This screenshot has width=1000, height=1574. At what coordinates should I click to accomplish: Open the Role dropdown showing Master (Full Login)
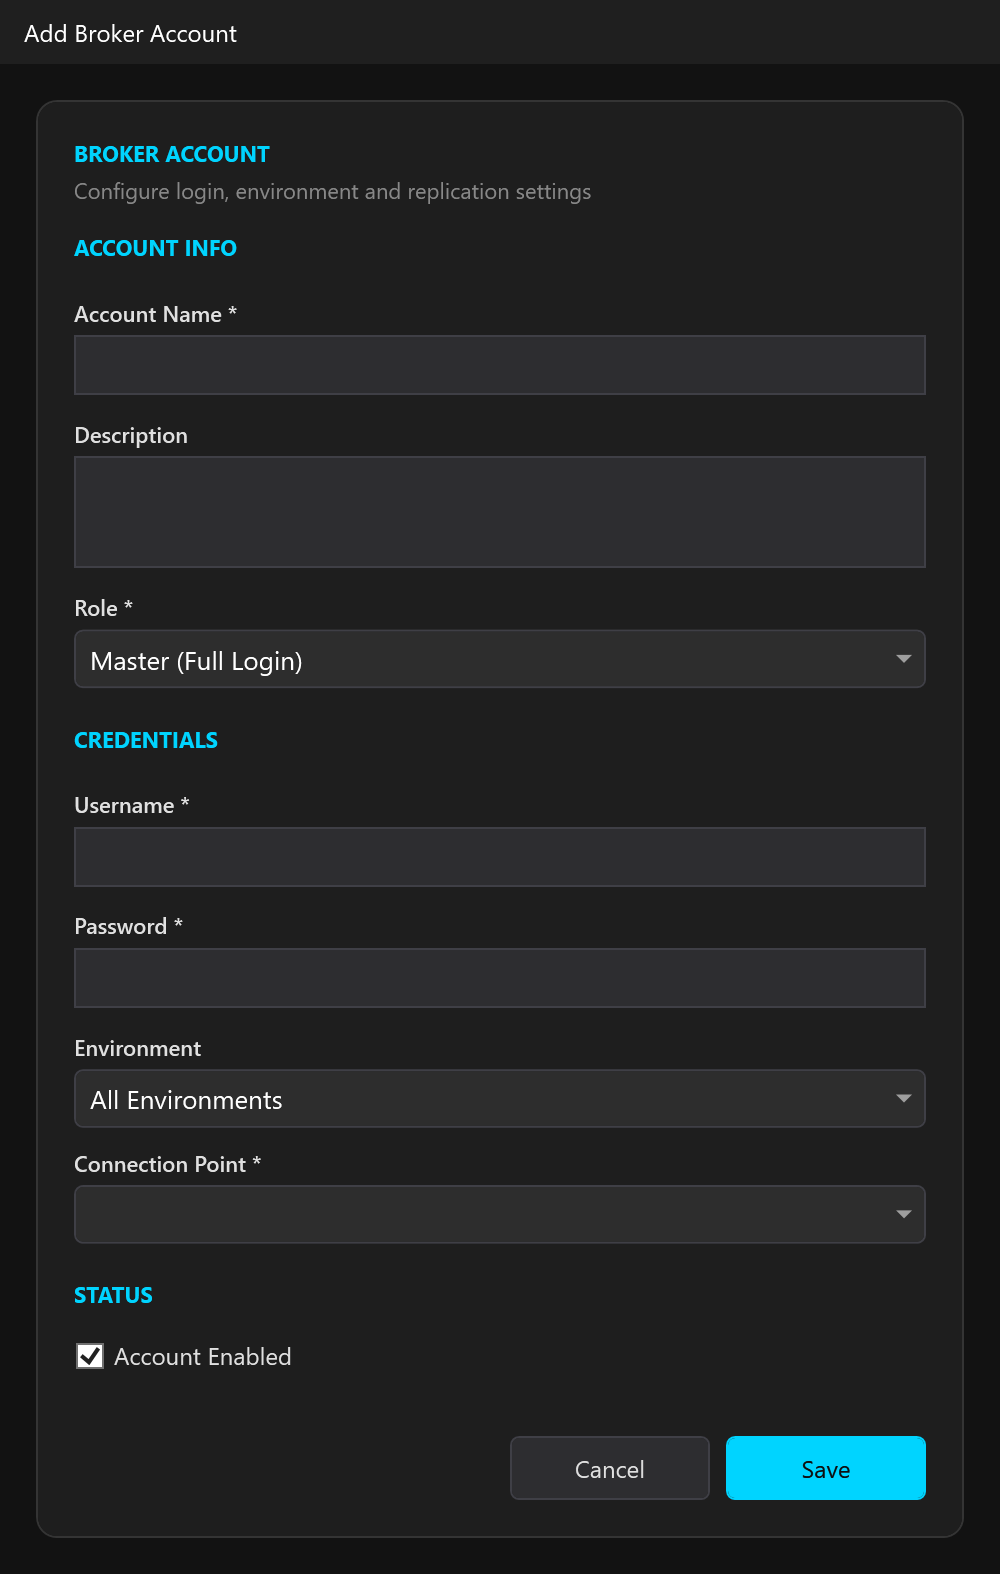tap(500, 659)
